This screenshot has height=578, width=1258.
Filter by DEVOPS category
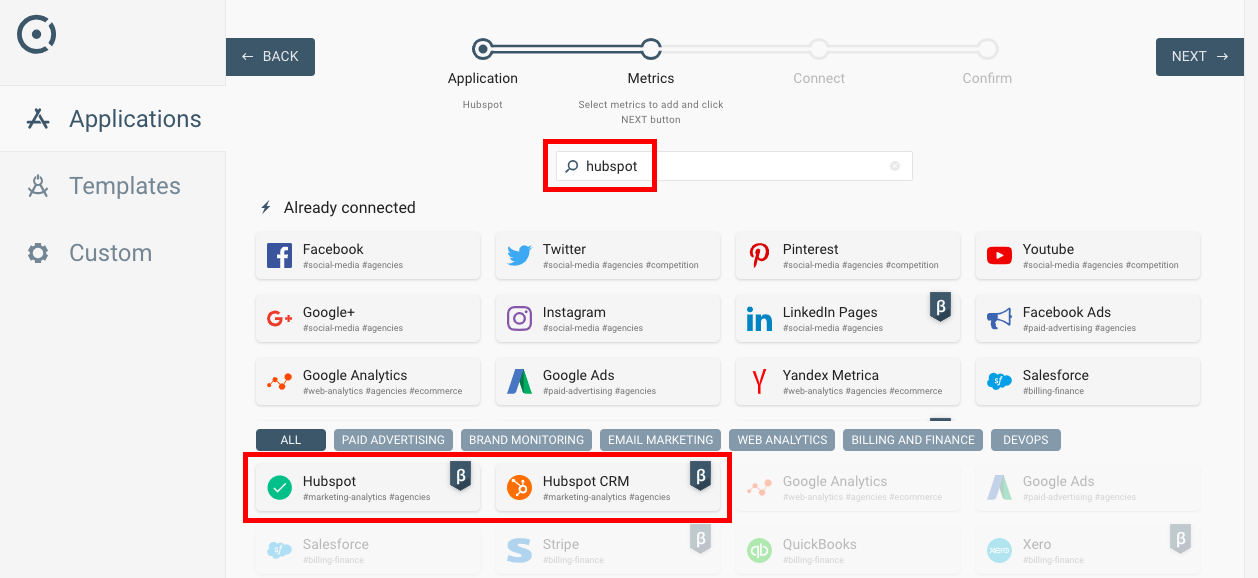coord(1026,440)
